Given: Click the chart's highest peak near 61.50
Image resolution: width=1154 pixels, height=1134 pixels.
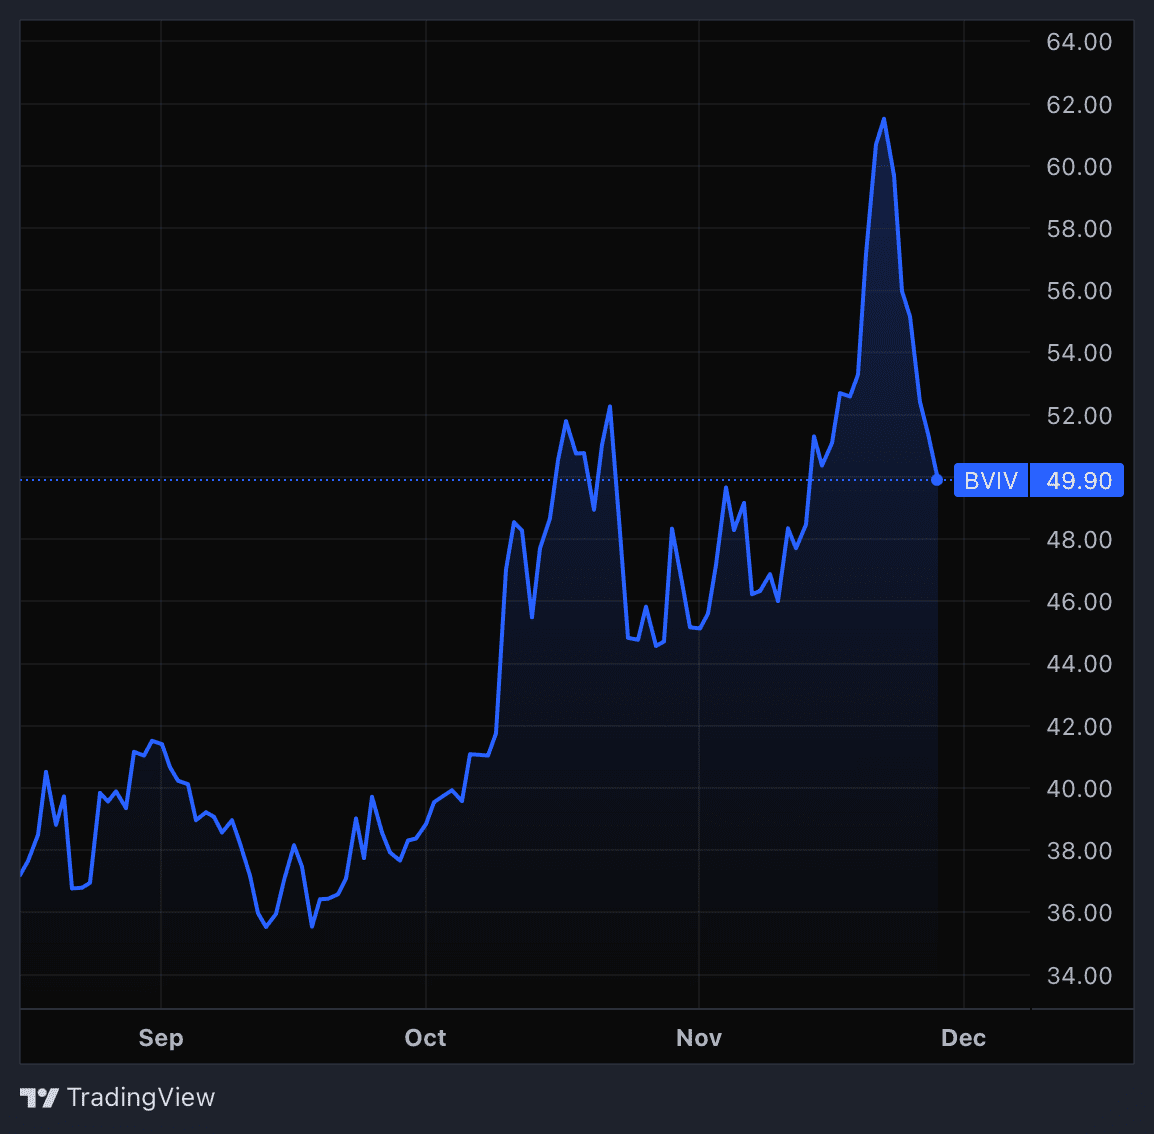Looking at the screenshot, I should 884,120.
